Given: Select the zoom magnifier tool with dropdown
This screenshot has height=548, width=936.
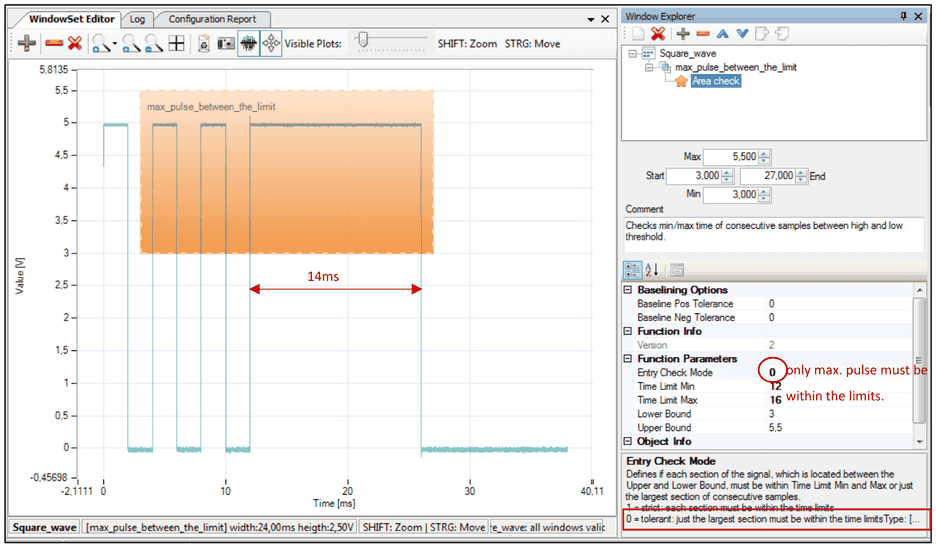Looking at the screenshot, I should pos(101,43).
